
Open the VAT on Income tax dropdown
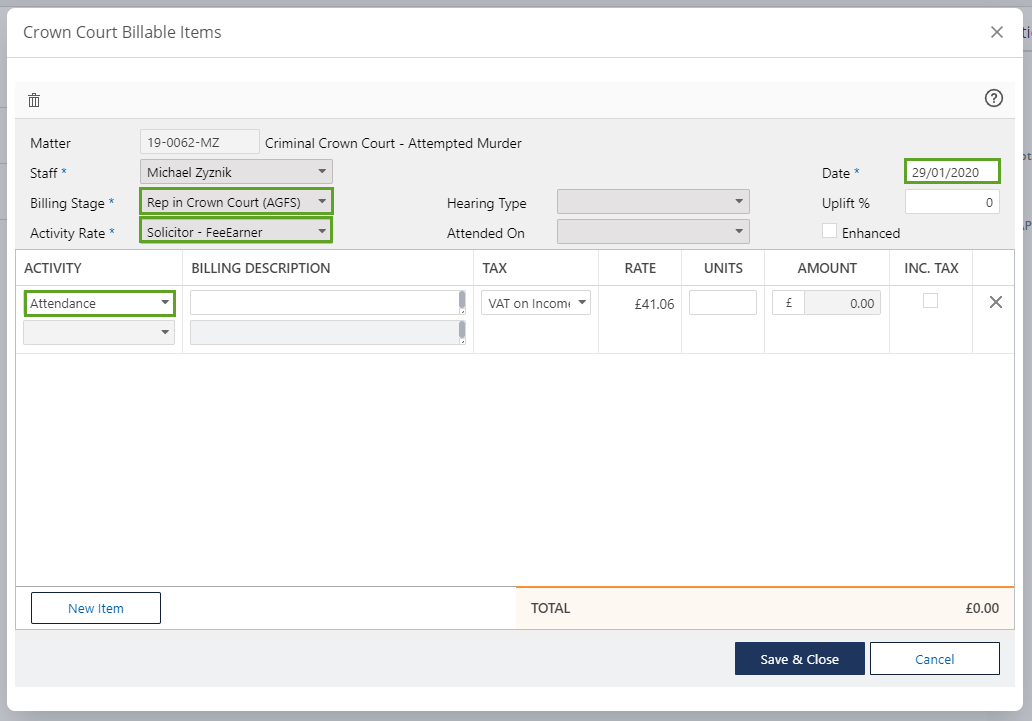[536, 303]
